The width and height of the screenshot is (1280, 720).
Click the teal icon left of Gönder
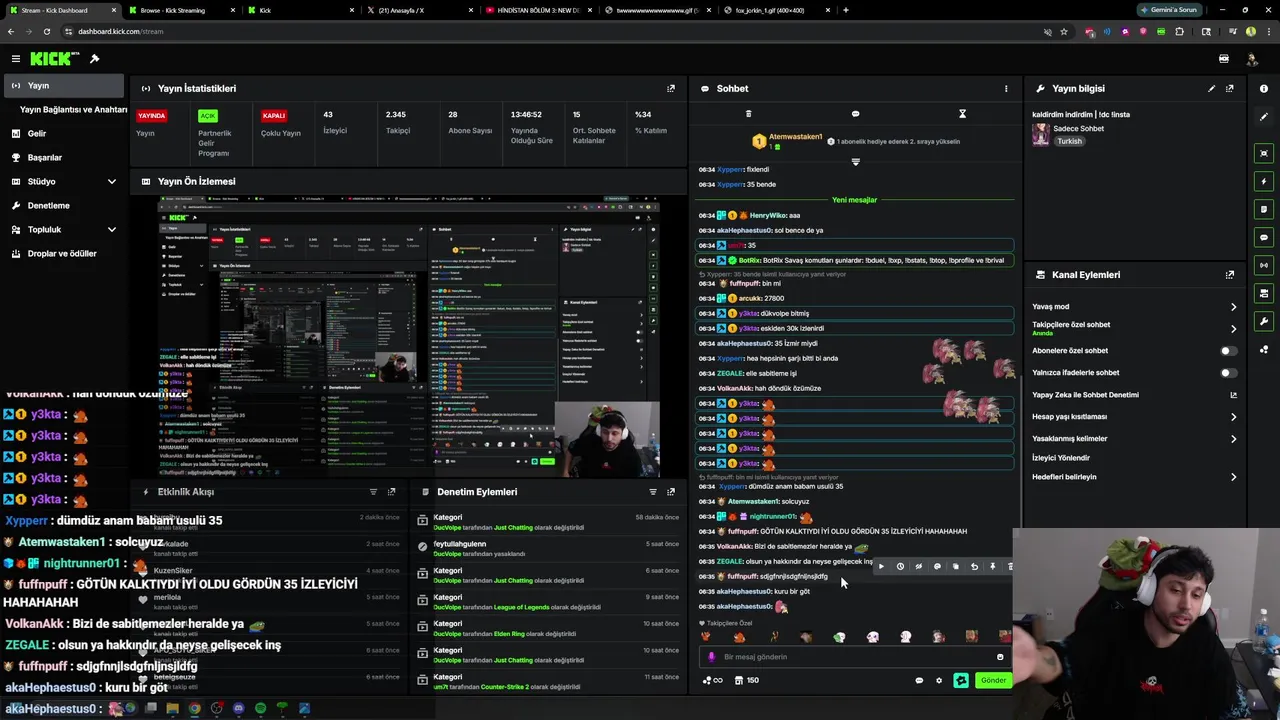(x=961, y=680)
